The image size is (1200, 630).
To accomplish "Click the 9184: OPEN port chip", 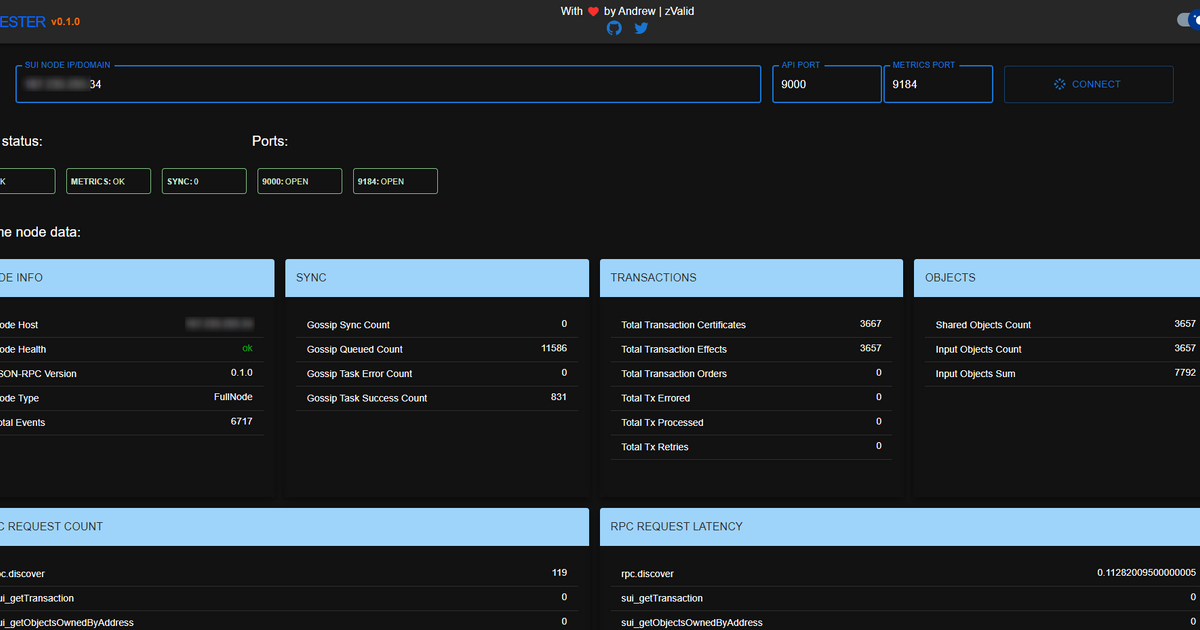I will (x=395, y=181).
